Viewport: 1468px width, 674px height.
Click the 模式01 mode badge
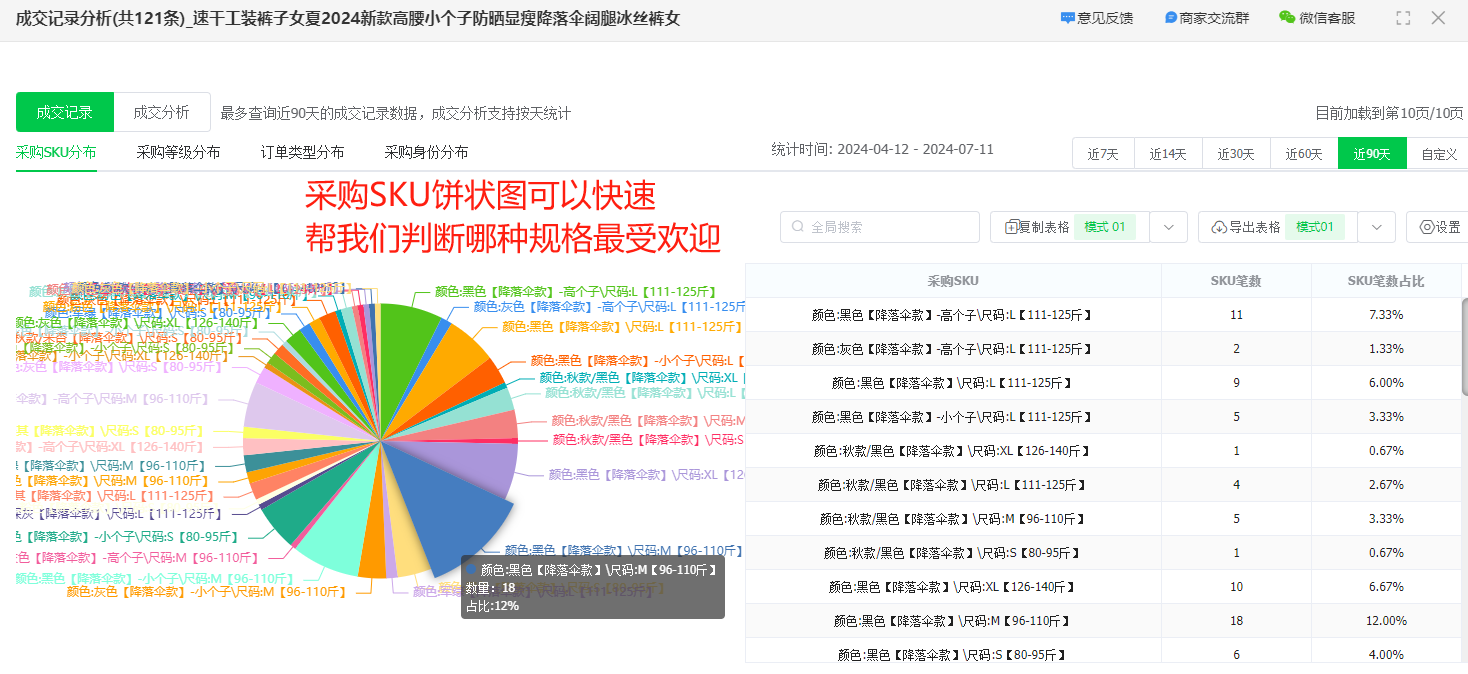click(x=1105, y=227)
